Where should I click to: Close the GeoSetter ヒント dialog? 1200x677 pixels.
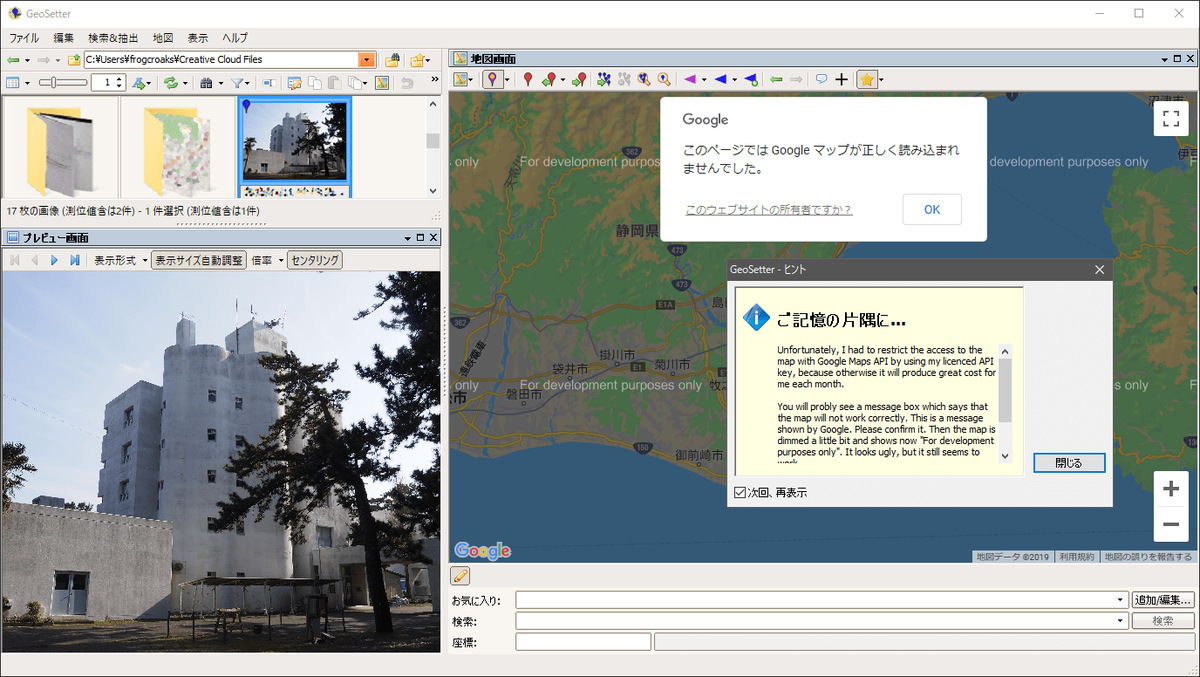click(x=1099, y=269)
